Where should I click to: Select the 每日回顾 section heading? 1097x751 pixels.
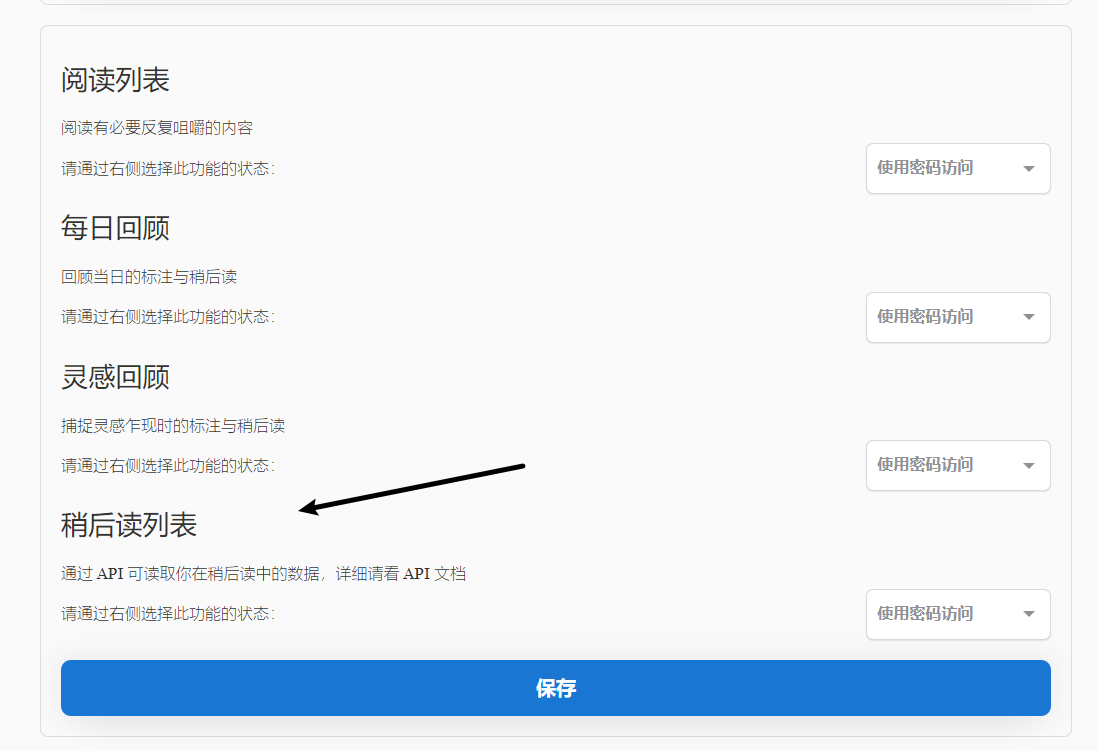113,228
